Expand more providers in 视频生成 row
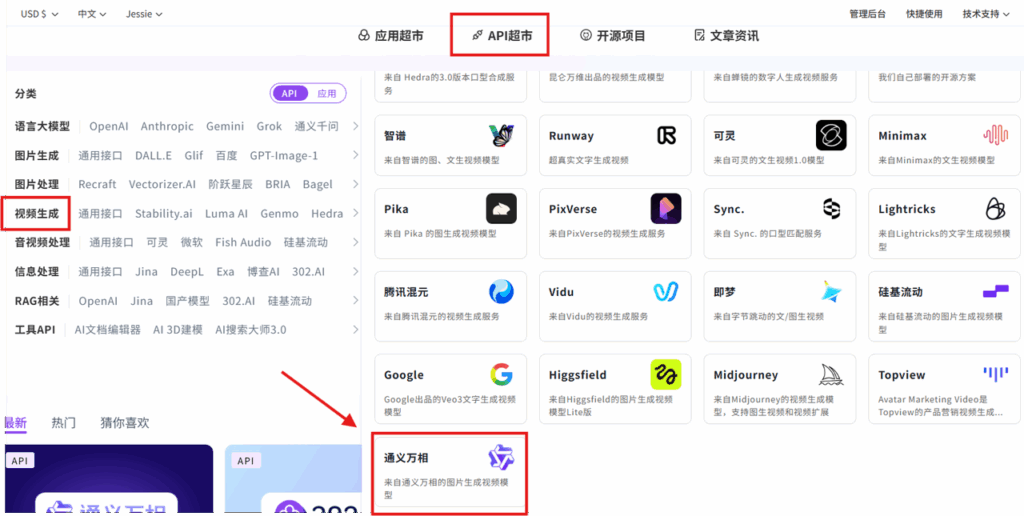The image size is (1024, 516). point(355,214)
